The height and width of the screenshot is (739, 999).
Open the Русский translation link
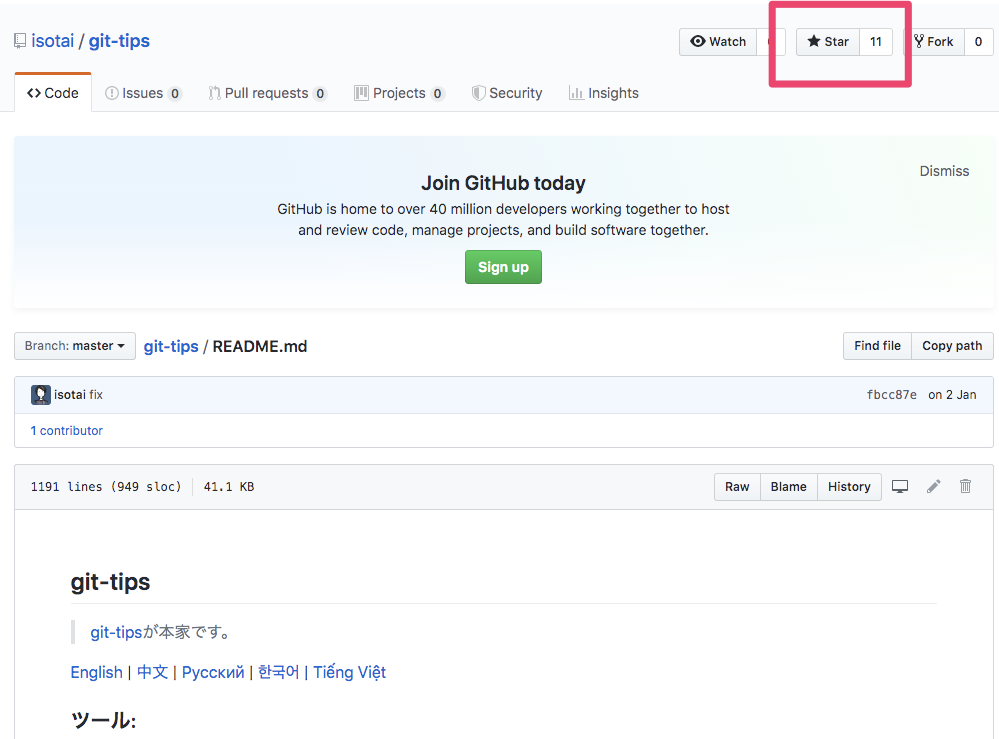pyautogui.click(x=213, y=672)
